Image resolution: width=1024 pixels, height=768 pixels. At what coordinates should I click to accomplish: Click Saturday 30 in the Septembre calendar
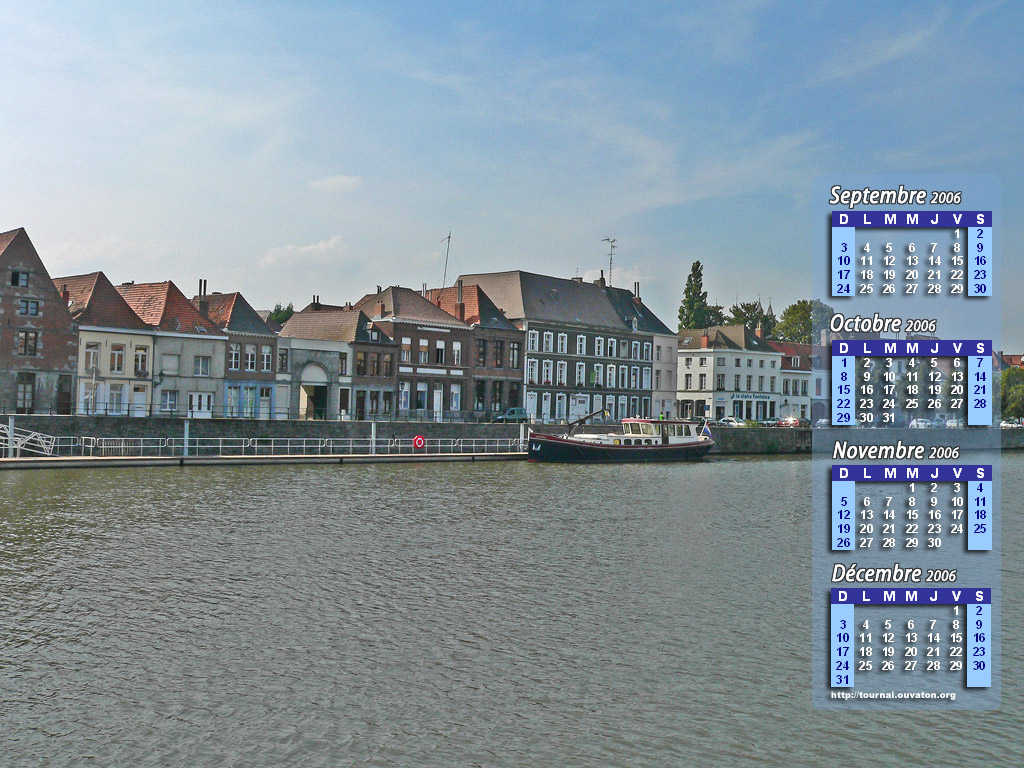click(x=980, y=289)
